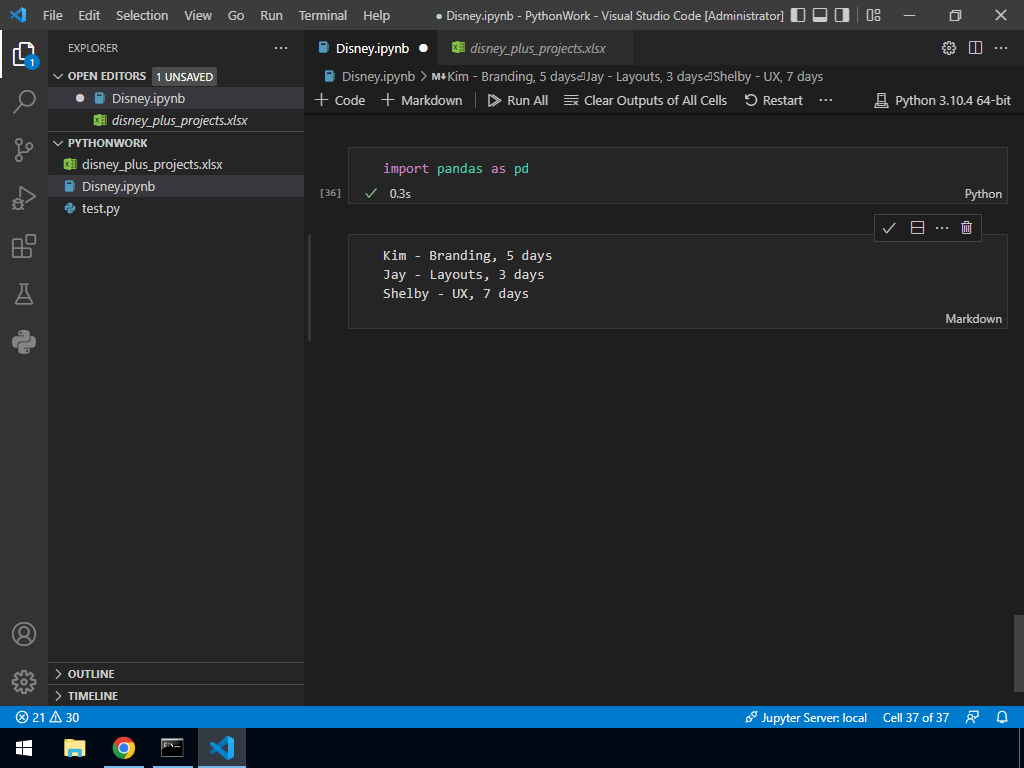This screenshot has height=768, width=1024.
Task: Stop editing cell with checkmark icon
Action: pyautogui.click(x=888, y=228)
